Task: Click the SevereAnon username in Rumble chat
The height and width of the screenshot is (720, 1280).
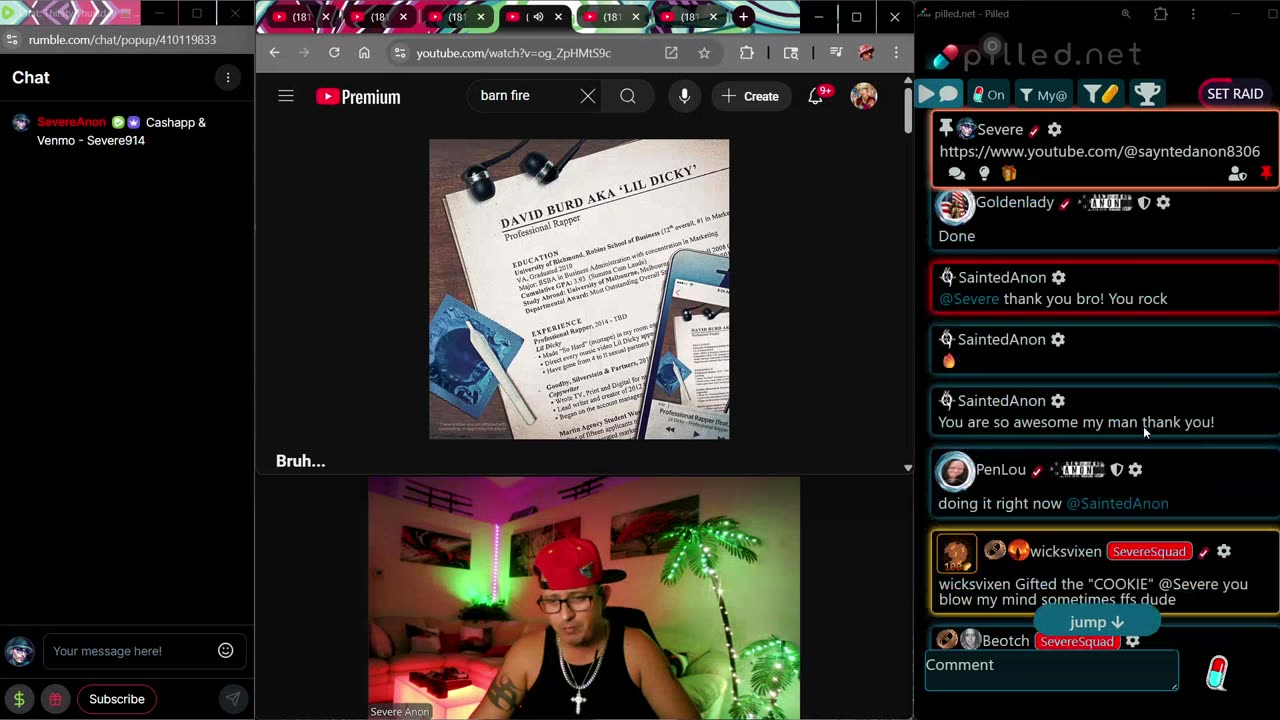Action: [x=71, y=122]
